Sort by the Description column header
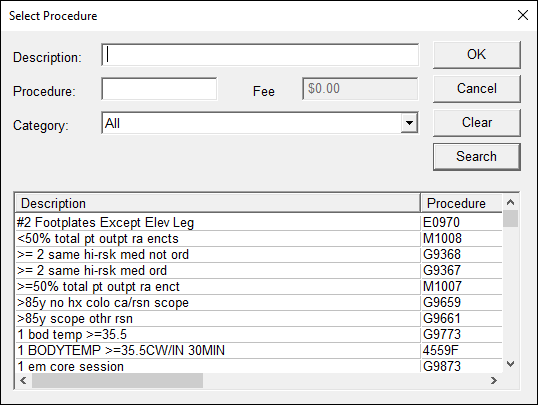 (x=218, y=203)
